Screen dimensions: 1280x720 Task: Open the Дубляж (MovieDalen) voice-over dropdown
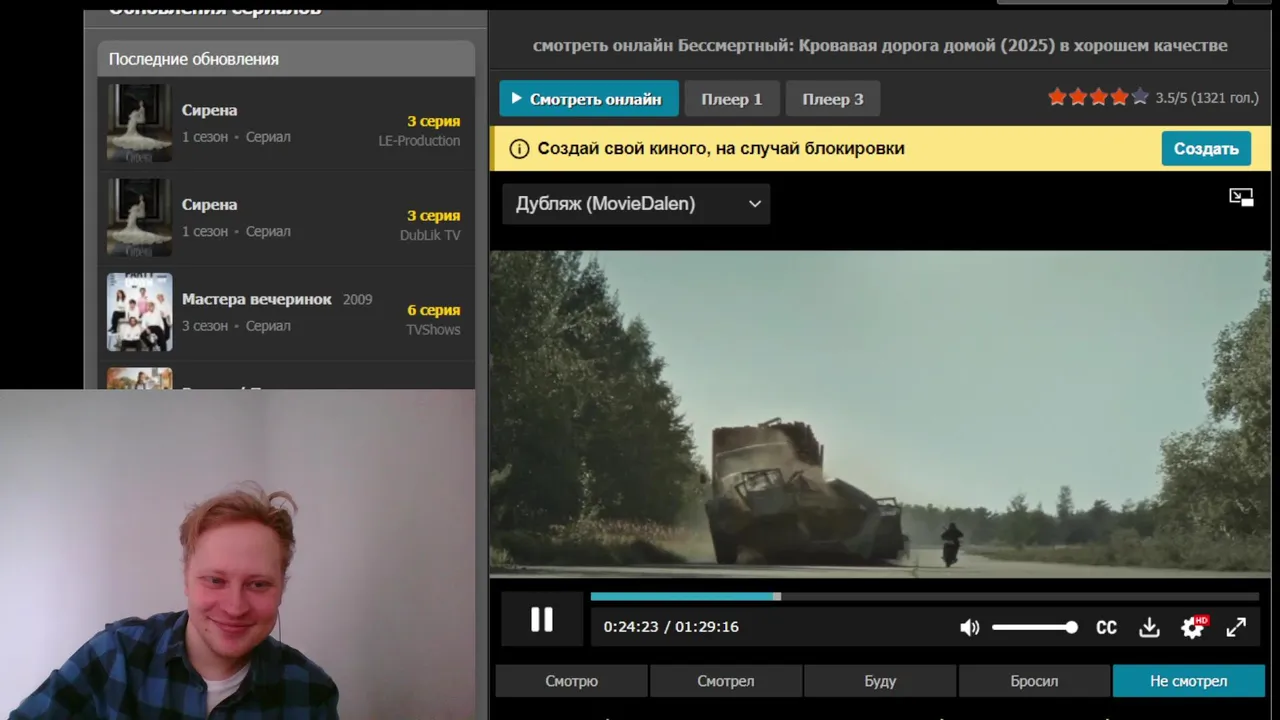click(x=636, y=204)
